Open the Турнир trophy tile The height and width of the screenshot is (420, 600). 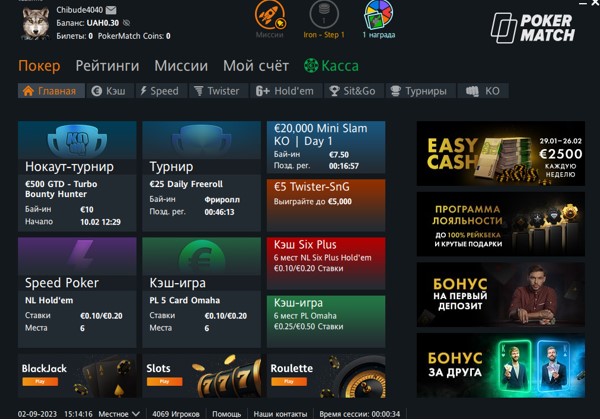(x=202, y=140)
